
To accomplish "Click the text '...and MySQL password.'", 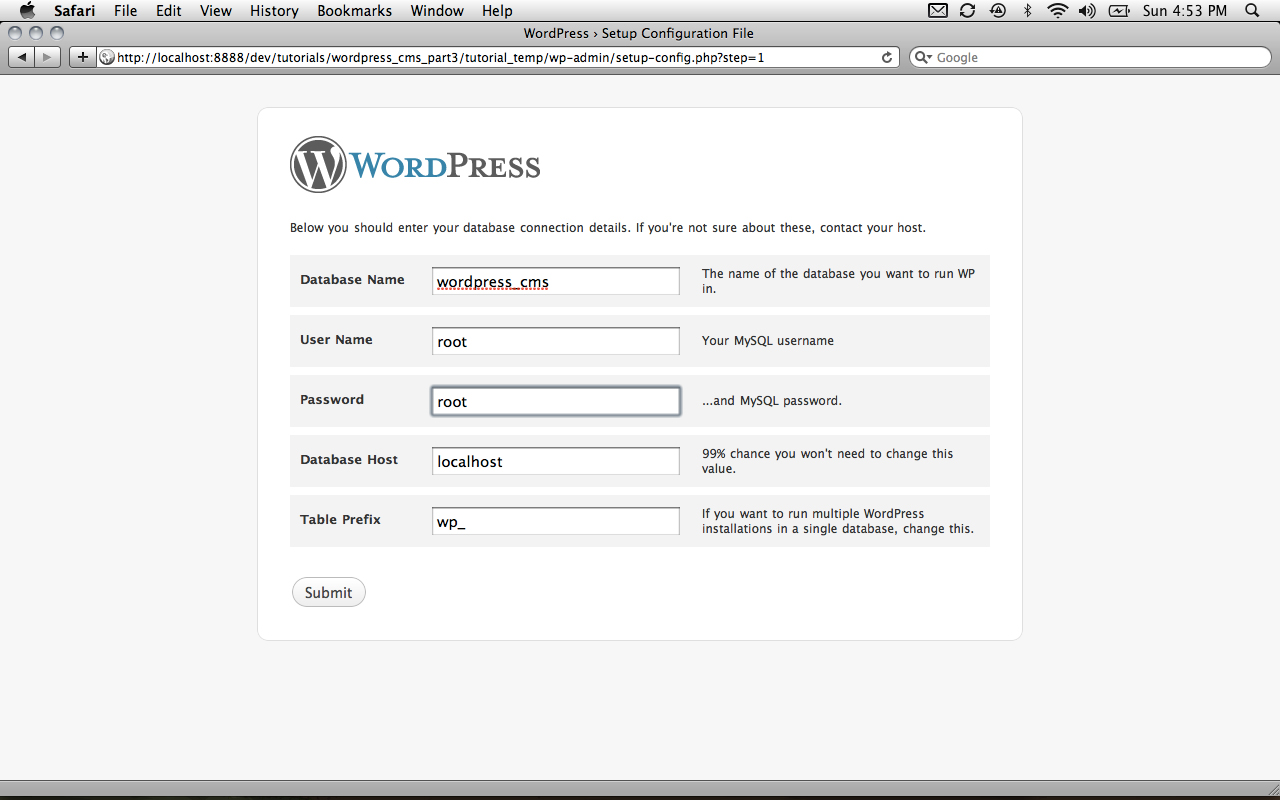I will coord(772,401).
